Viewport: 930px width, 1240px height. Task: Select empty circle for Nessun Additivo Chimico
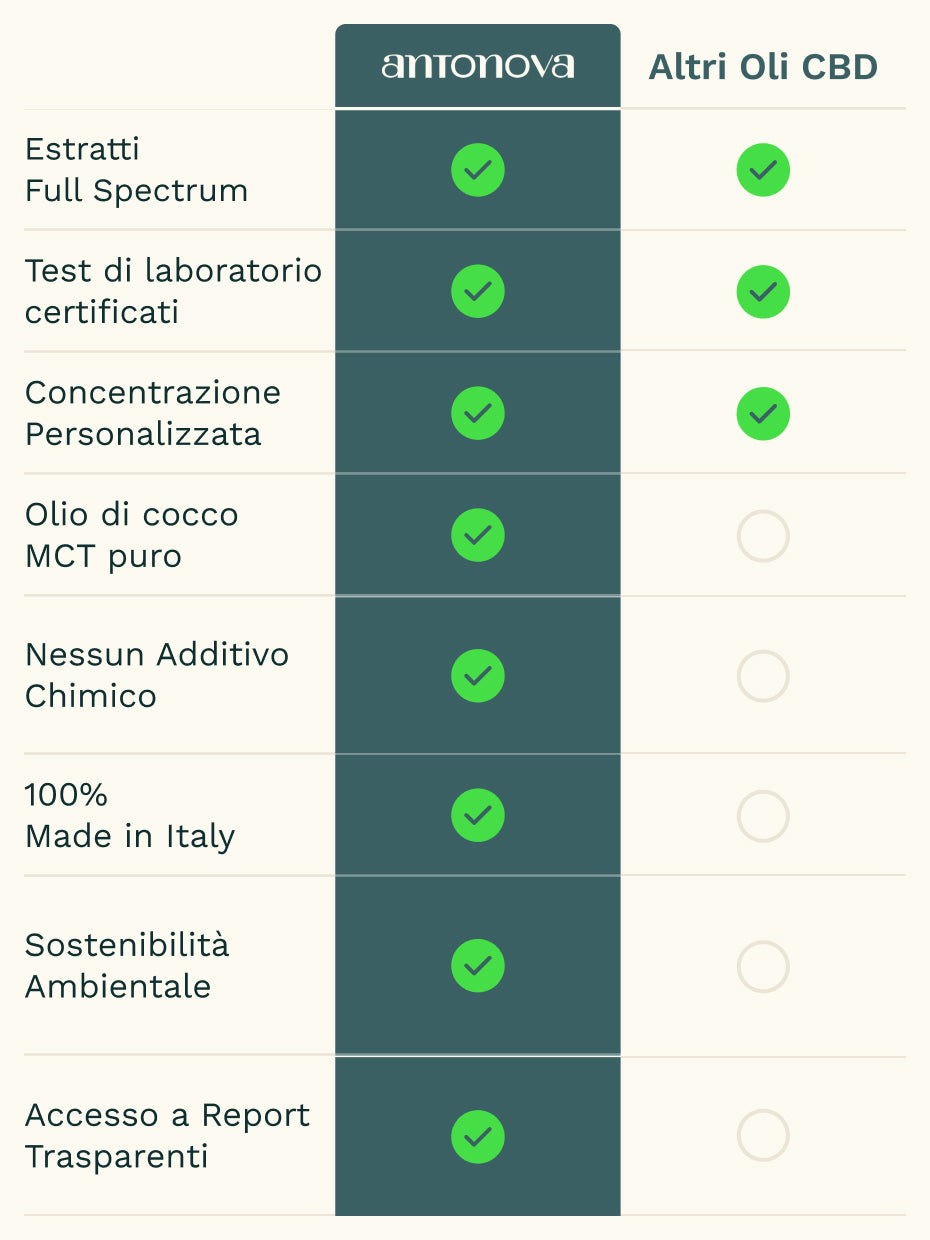point(763,676)
